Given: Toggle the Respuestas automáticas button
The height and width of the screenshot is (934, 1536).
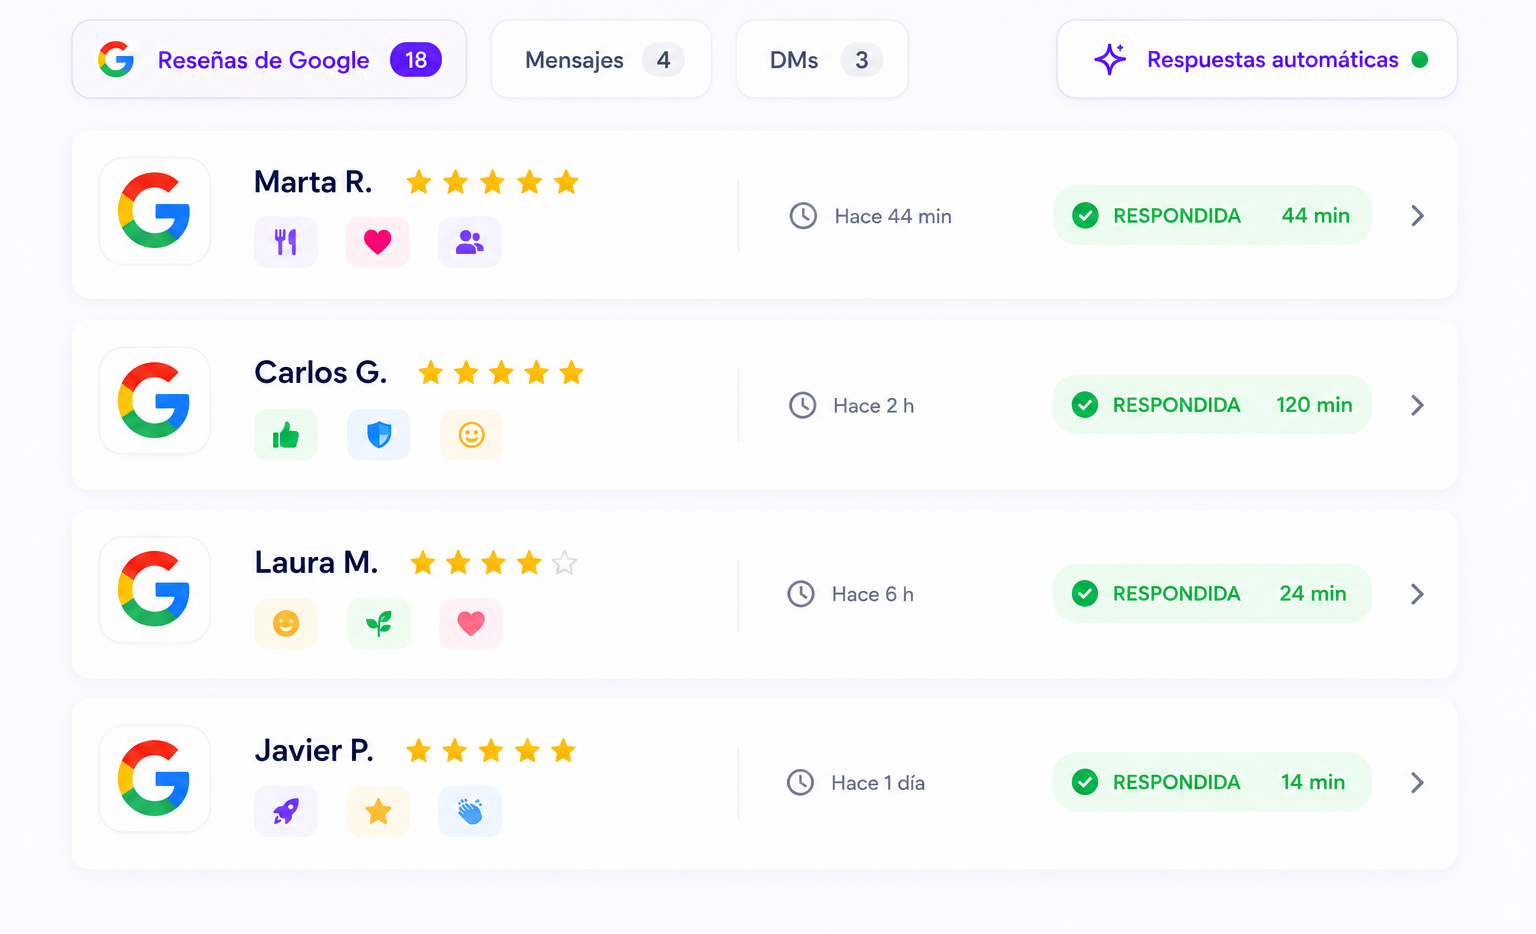Looking at the screenshot, I should click(1257, 59).
